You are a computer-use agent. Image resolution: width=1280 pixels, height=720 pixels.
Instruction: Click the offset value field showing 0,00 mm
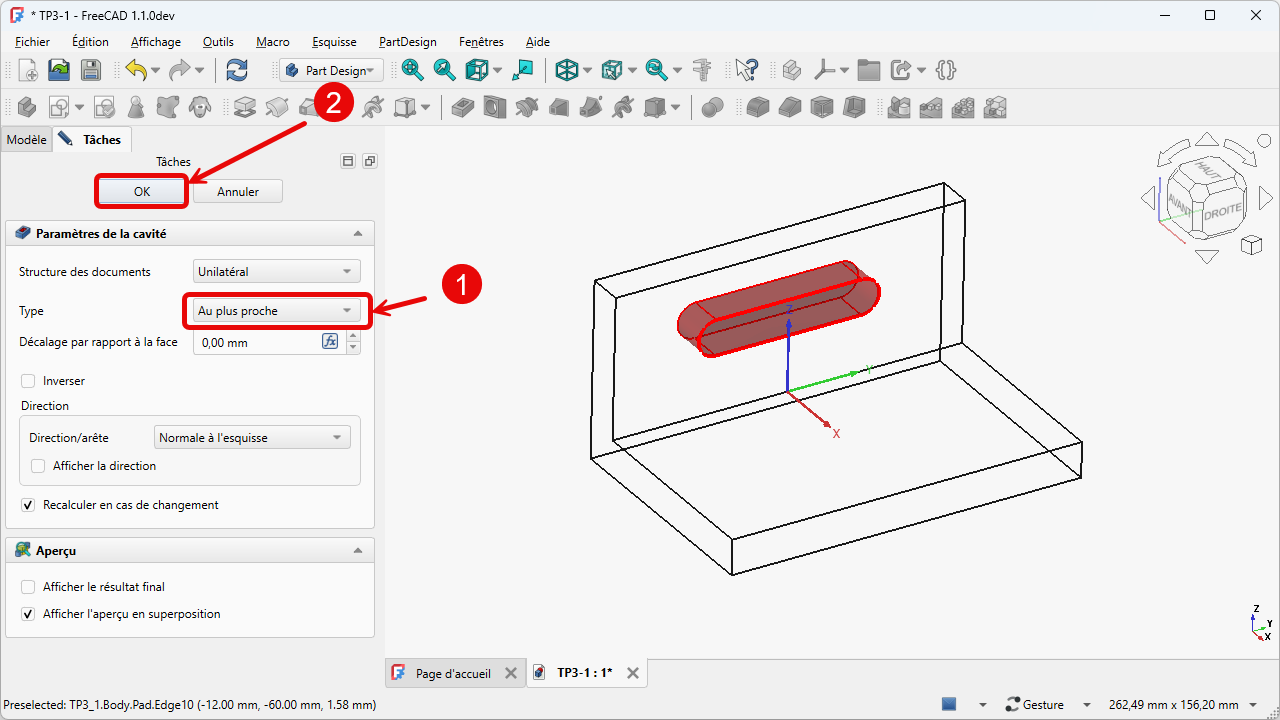point(256,342)
